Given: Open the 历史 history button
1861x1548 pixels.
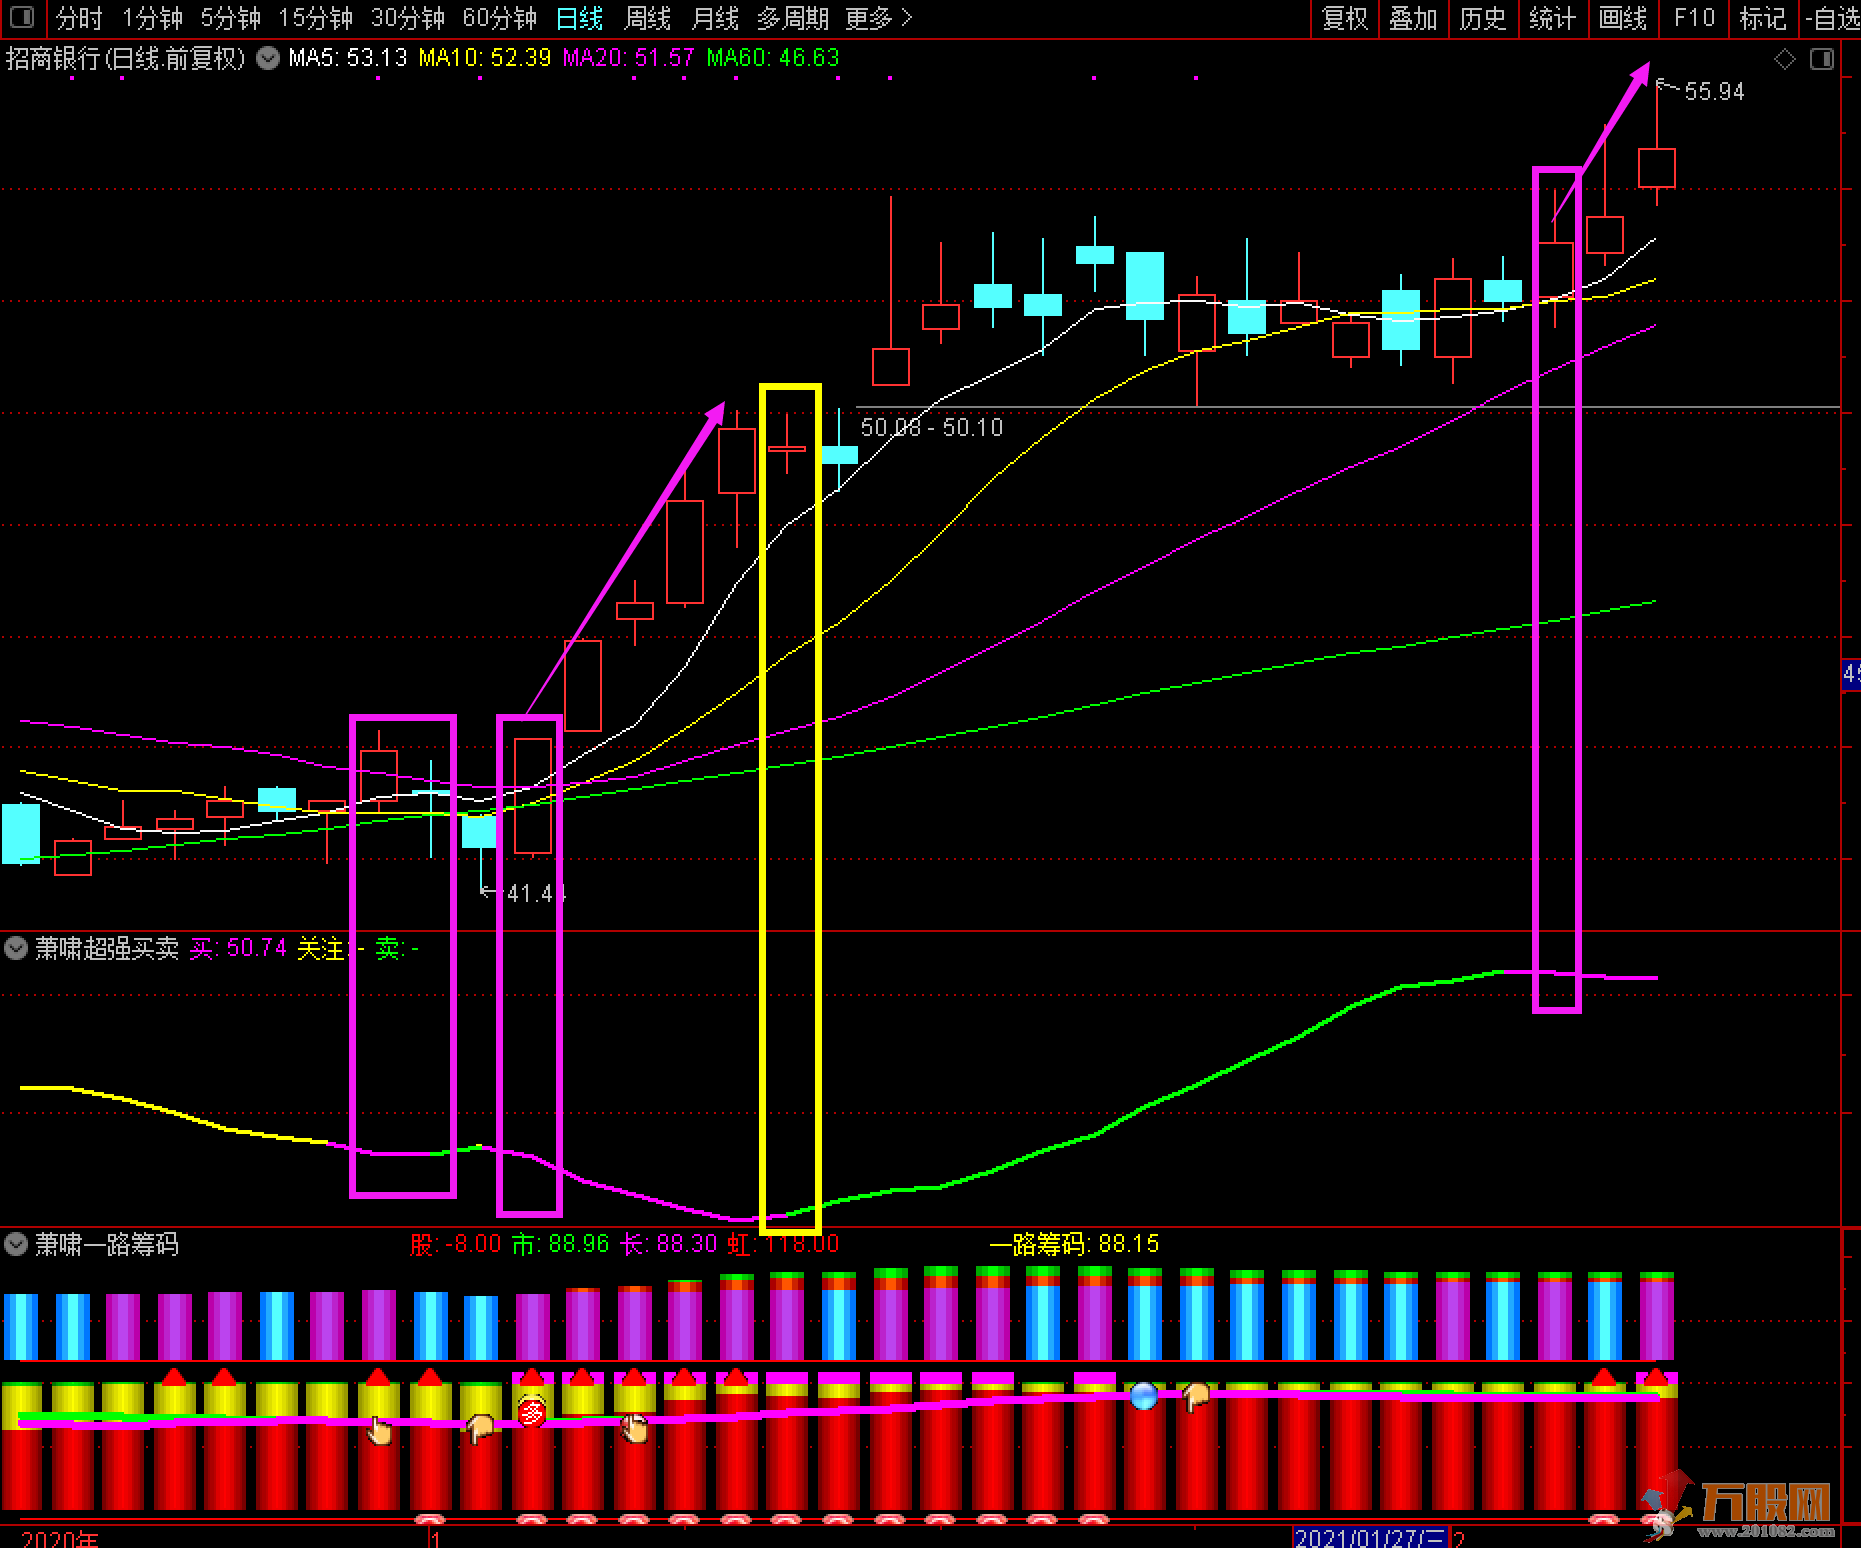Looking at the screenshot, I should point(1482,18).
